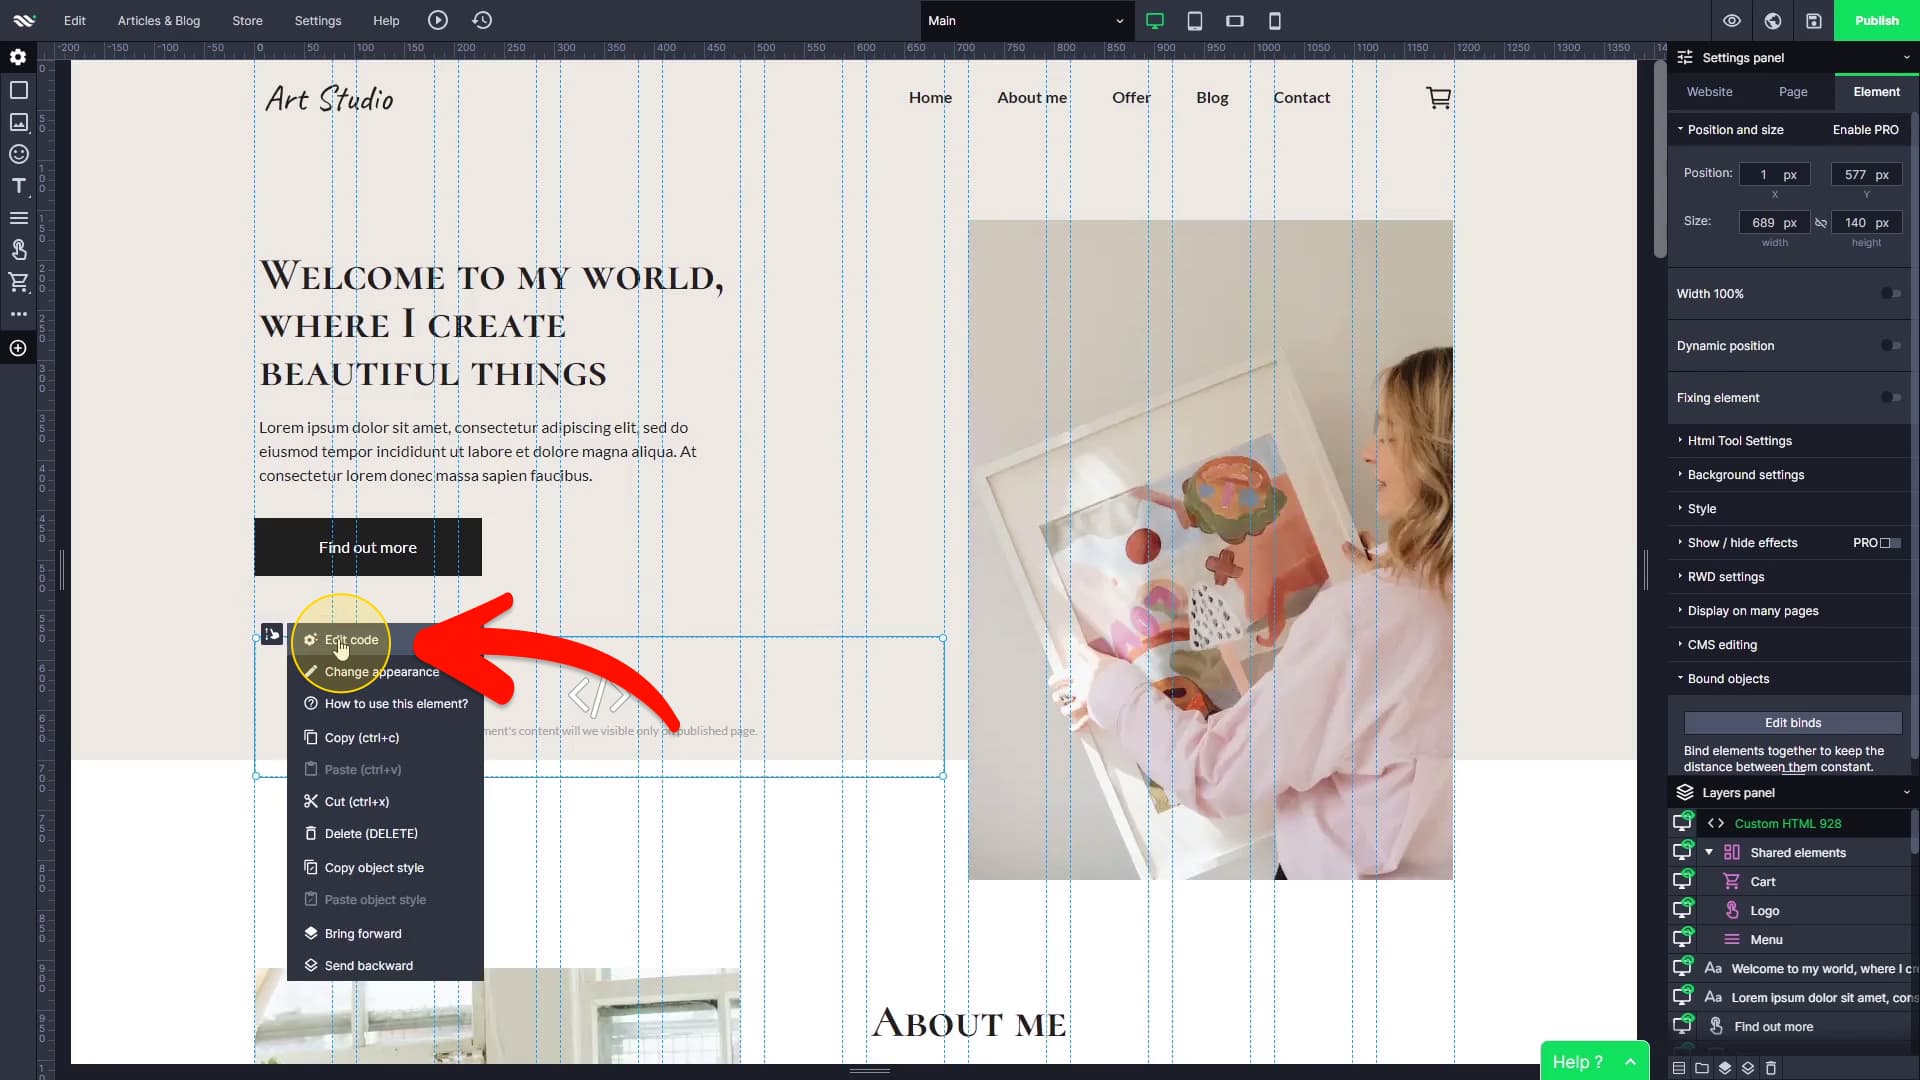Switch to mobile phone preview
The image size is (1920, 1080).
[x=1274, y=20]
